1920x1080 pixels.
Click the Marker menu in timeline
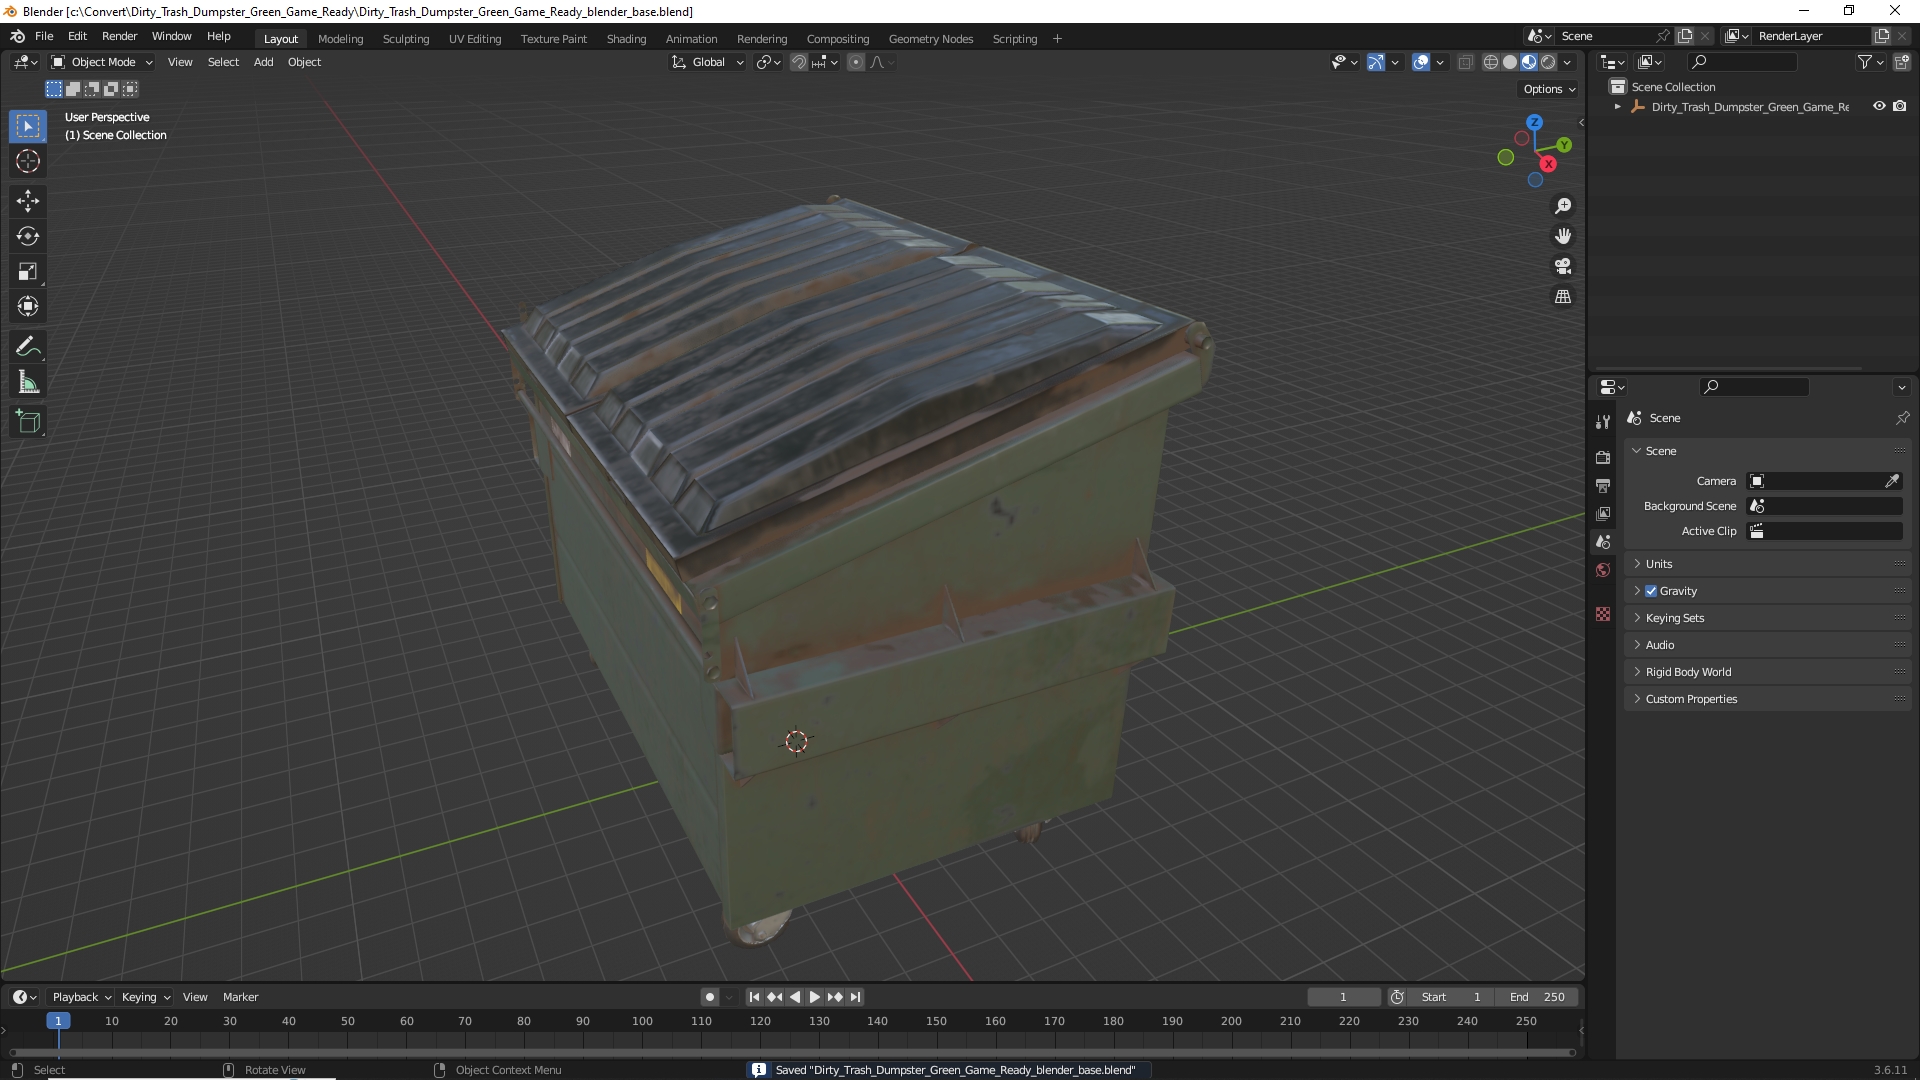coord(240,997)
